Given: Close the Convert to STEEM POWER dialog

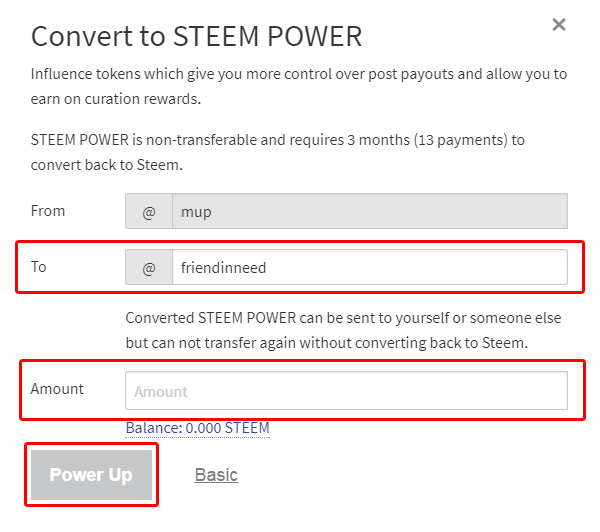Looking at the screenshot, I should [559, 25].
